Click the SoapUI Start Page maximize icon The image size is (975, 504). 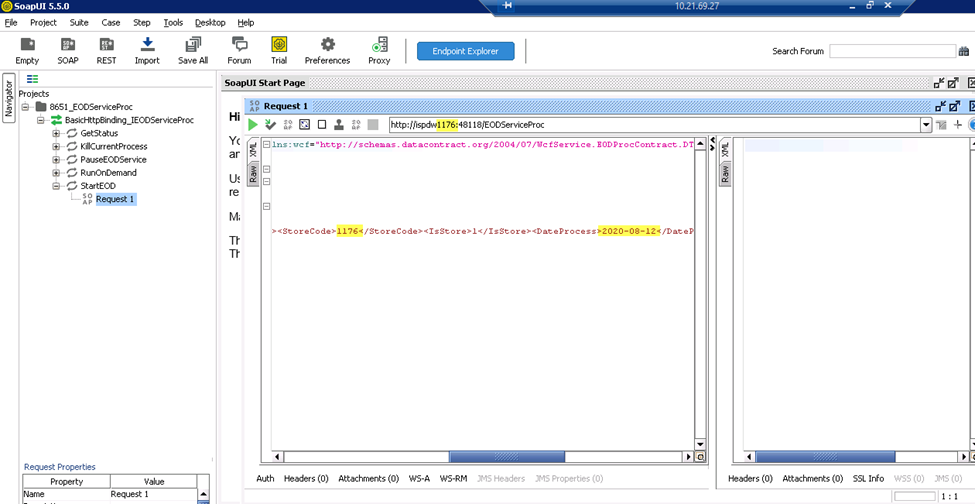pos(954,83)
